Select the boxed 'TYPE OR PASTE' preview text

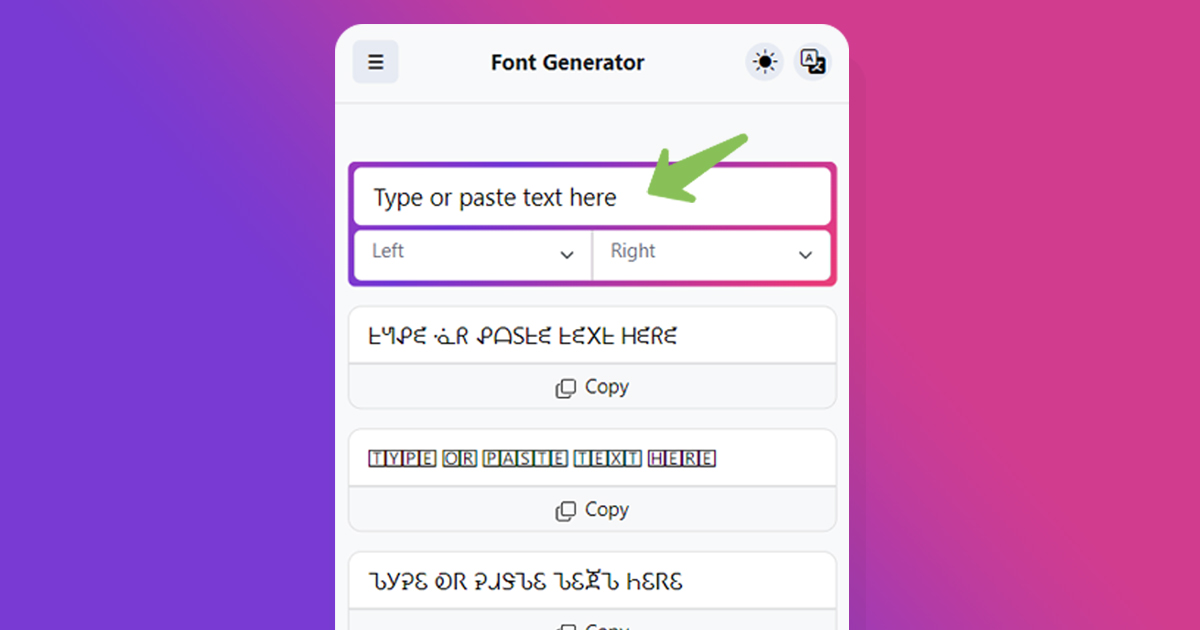pyautogui.click(x=540, y=458)
